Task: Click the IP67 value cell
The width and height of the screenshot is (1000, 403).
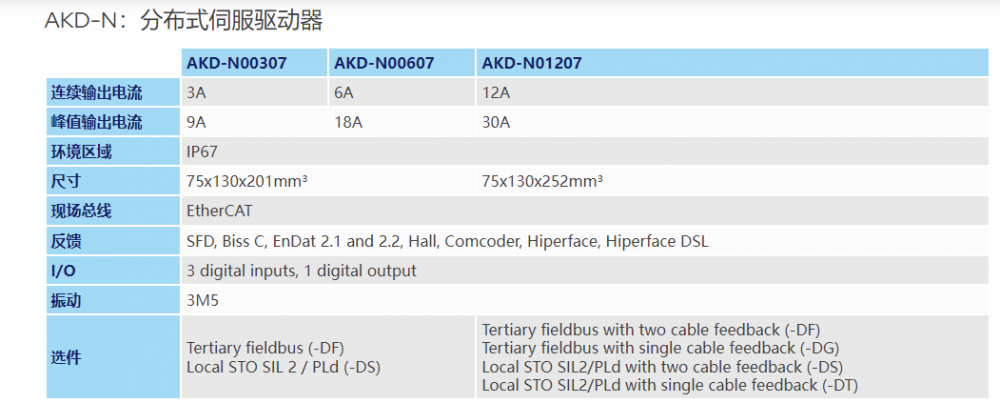Action: click(x=202, y=152)
